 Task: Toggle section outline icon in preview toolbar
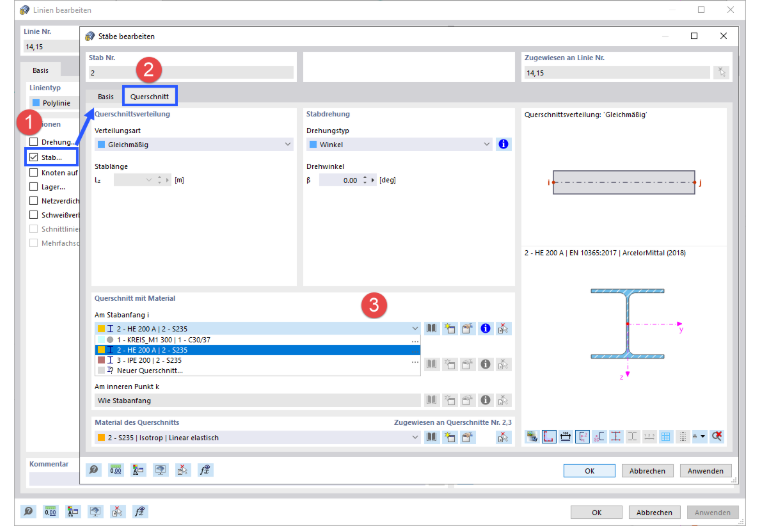point(549,436)
